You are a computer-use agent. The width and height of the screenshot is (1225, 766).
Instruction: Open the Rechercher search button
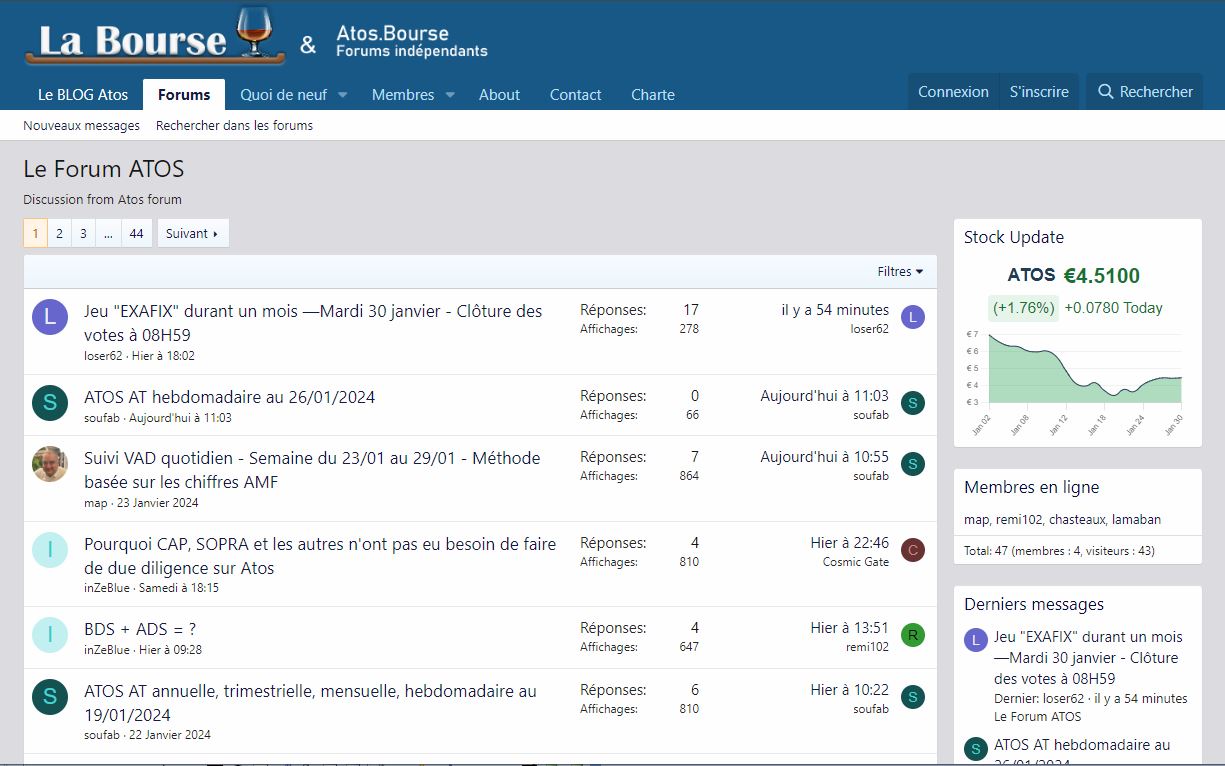click(x=1145, y=92)
